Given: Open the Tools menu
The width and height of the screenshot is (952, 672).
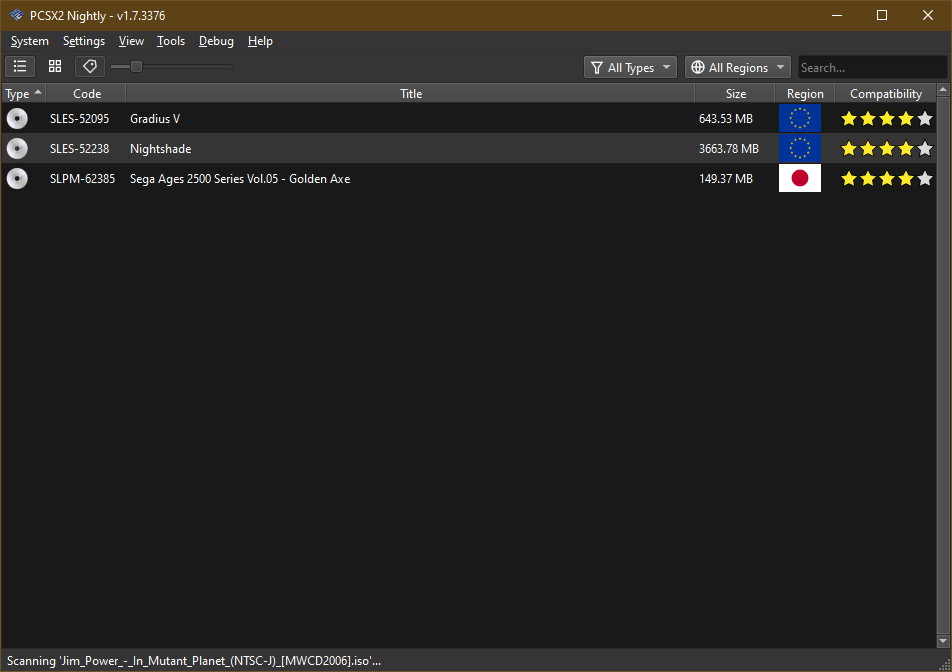Looking at the screenshot, I should tap(171, 41).
